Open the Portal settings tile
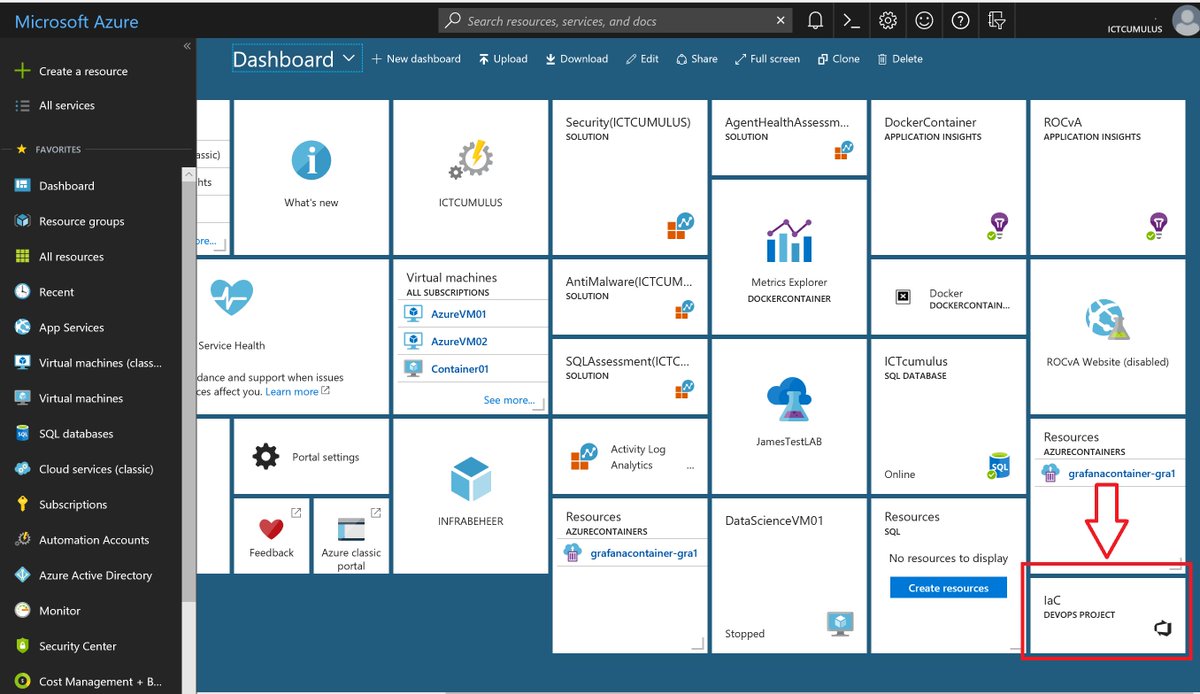Viewport: 1200px width, 694px height. (x=311, y=456)
